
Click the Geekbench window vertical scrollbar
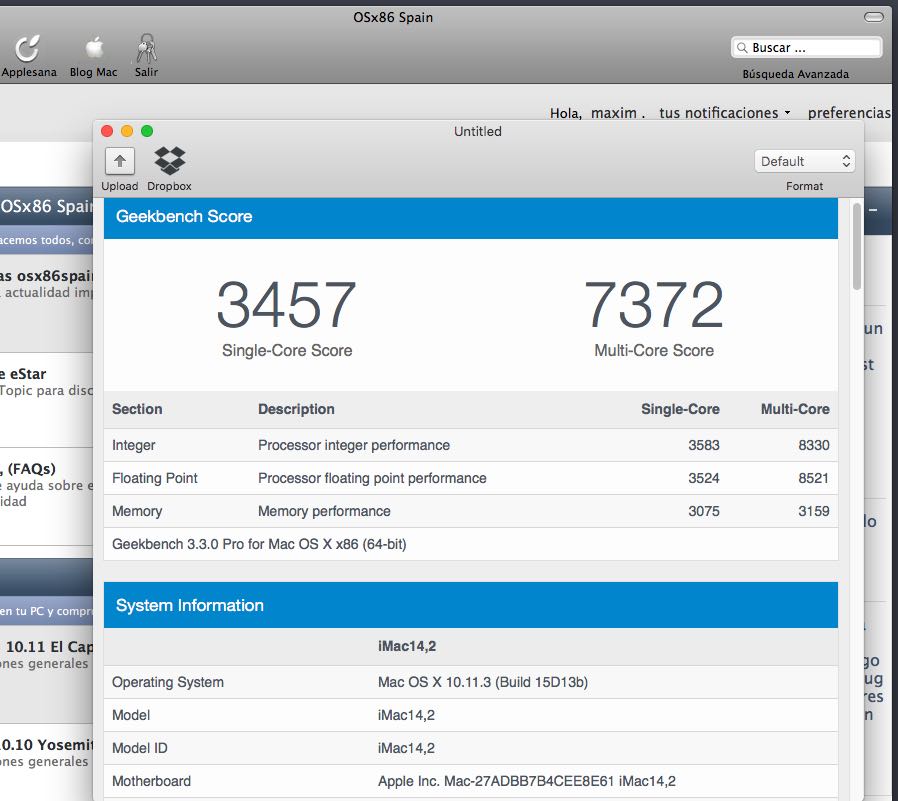(x=857, y=246)
